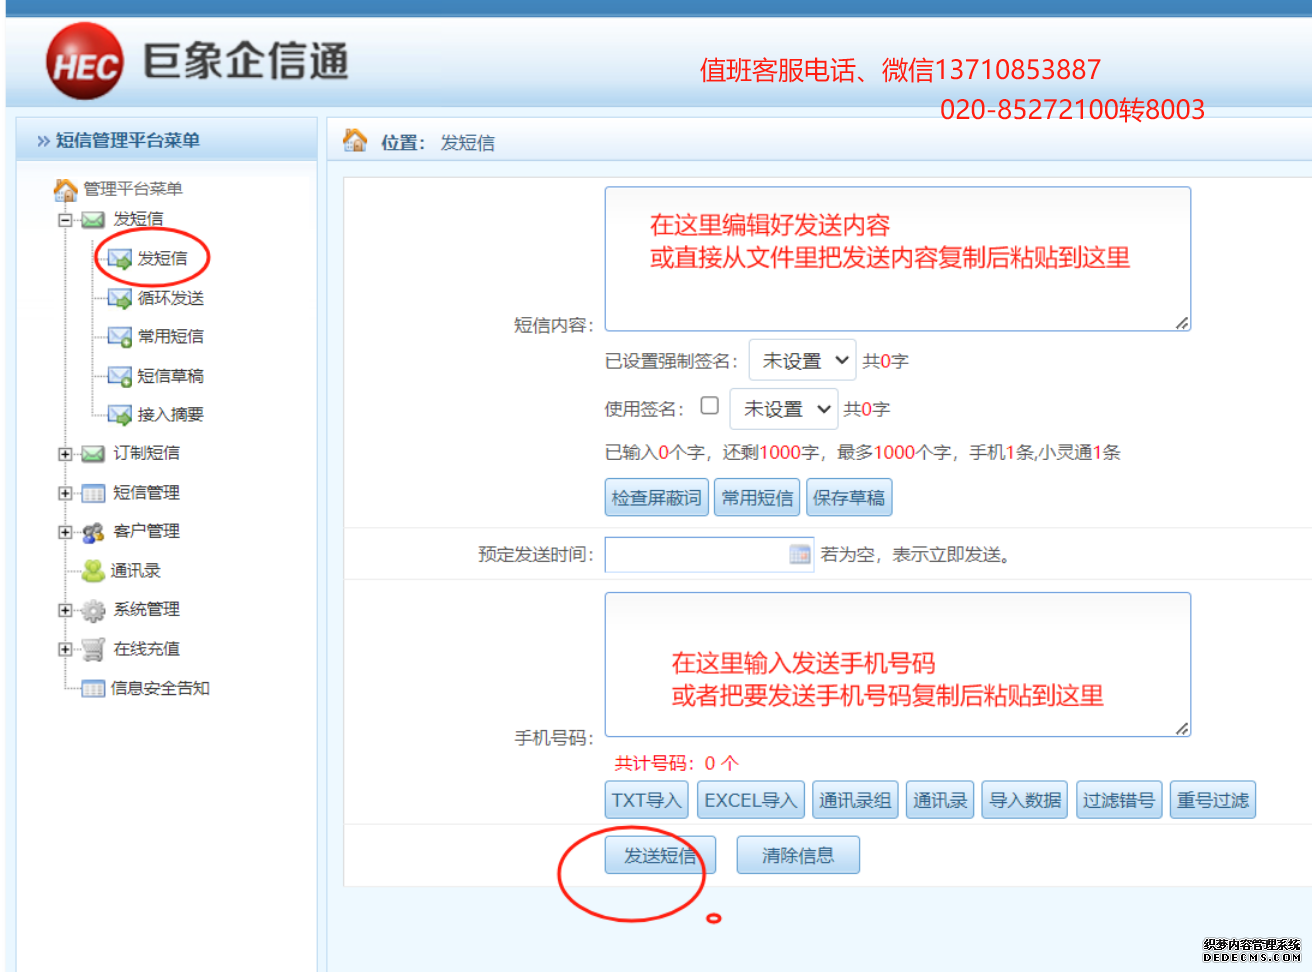The width and height of the screenshot is (1312, 972).
Task: Select 短信草稿 from the sidebar
Action: 170,376
